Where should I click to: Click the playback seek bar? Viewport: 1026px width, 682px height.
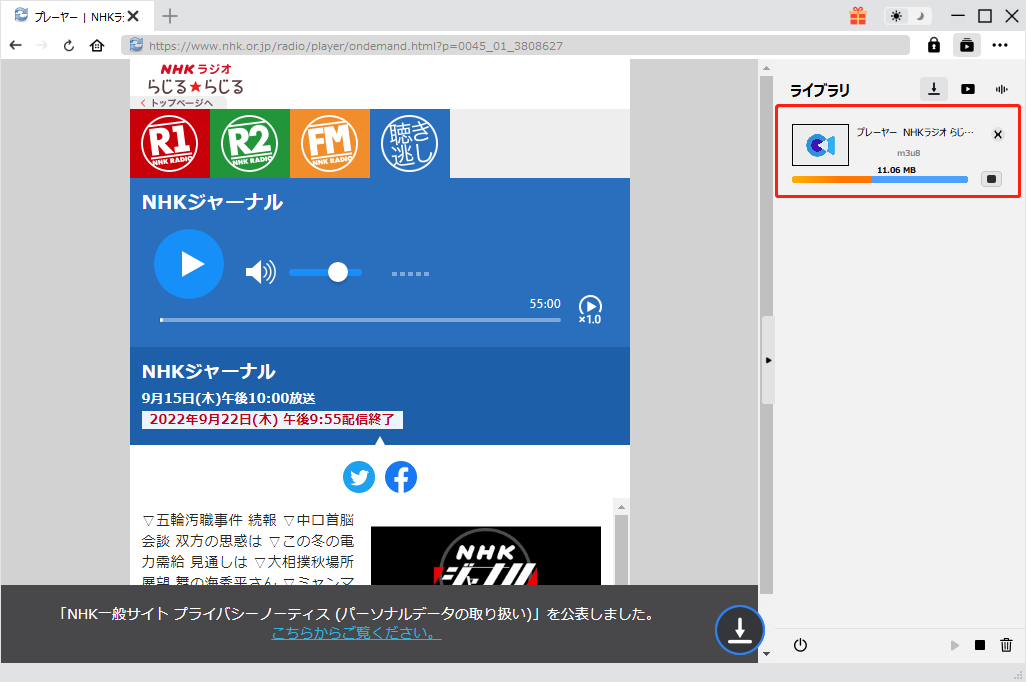coord(360,320)
